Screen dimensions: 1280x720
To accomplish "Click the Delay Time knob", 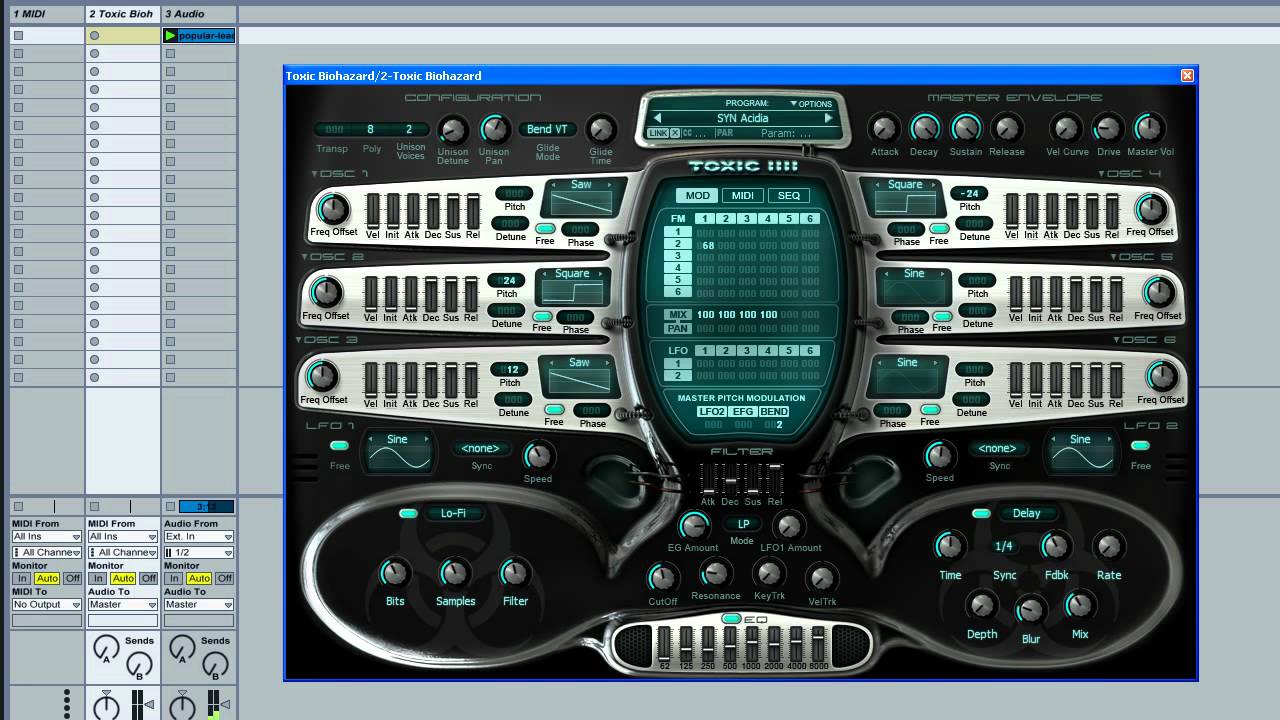I will tap(949, 546).
